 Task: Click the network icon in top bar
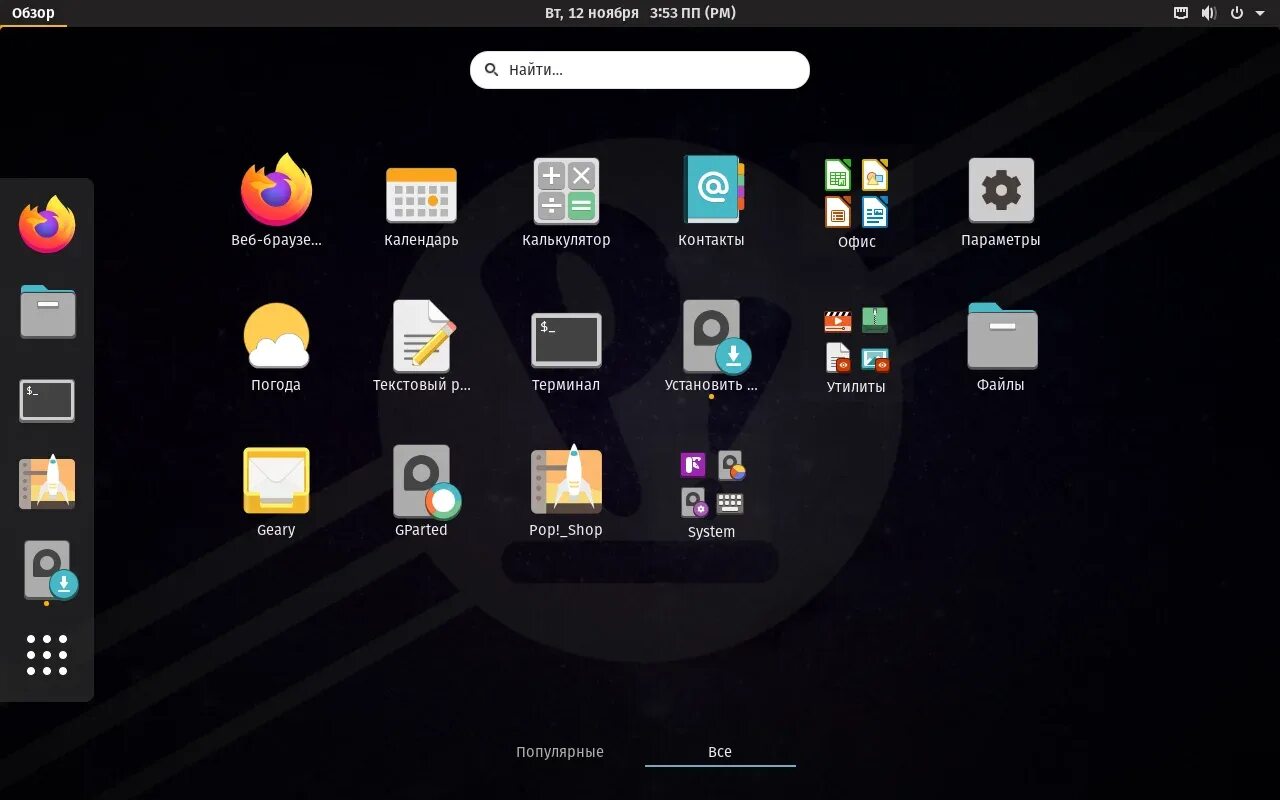coord(1181,13)
